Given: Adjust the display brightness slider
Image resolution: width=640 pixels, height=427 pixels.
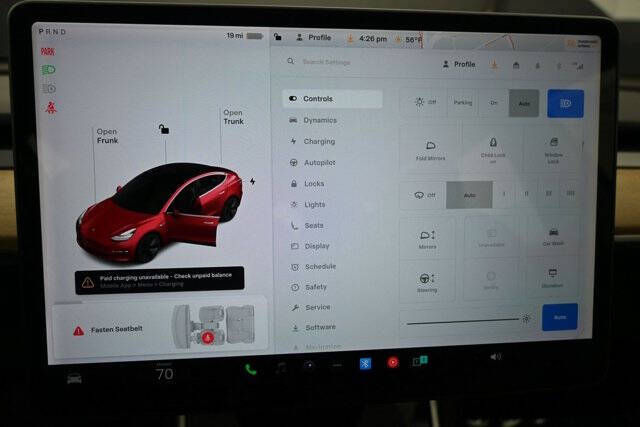Looking at the screenshot, I should point(467,322).
